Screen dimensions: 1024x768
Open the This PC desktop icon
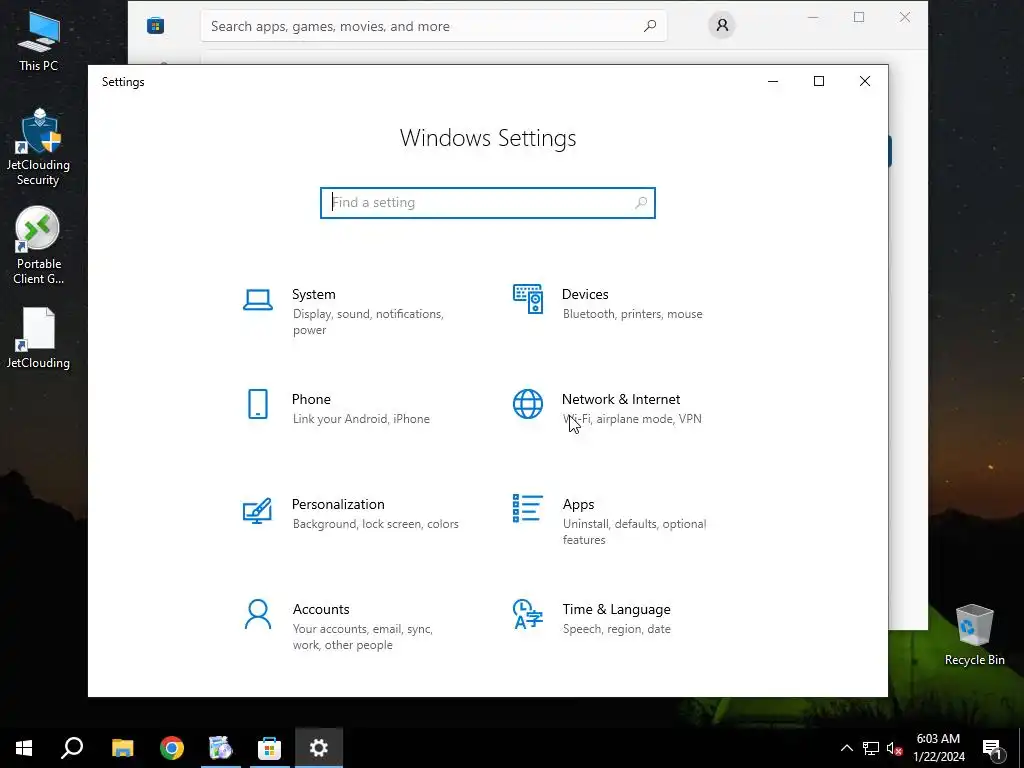pyautogui.click(x=39, y=41)
